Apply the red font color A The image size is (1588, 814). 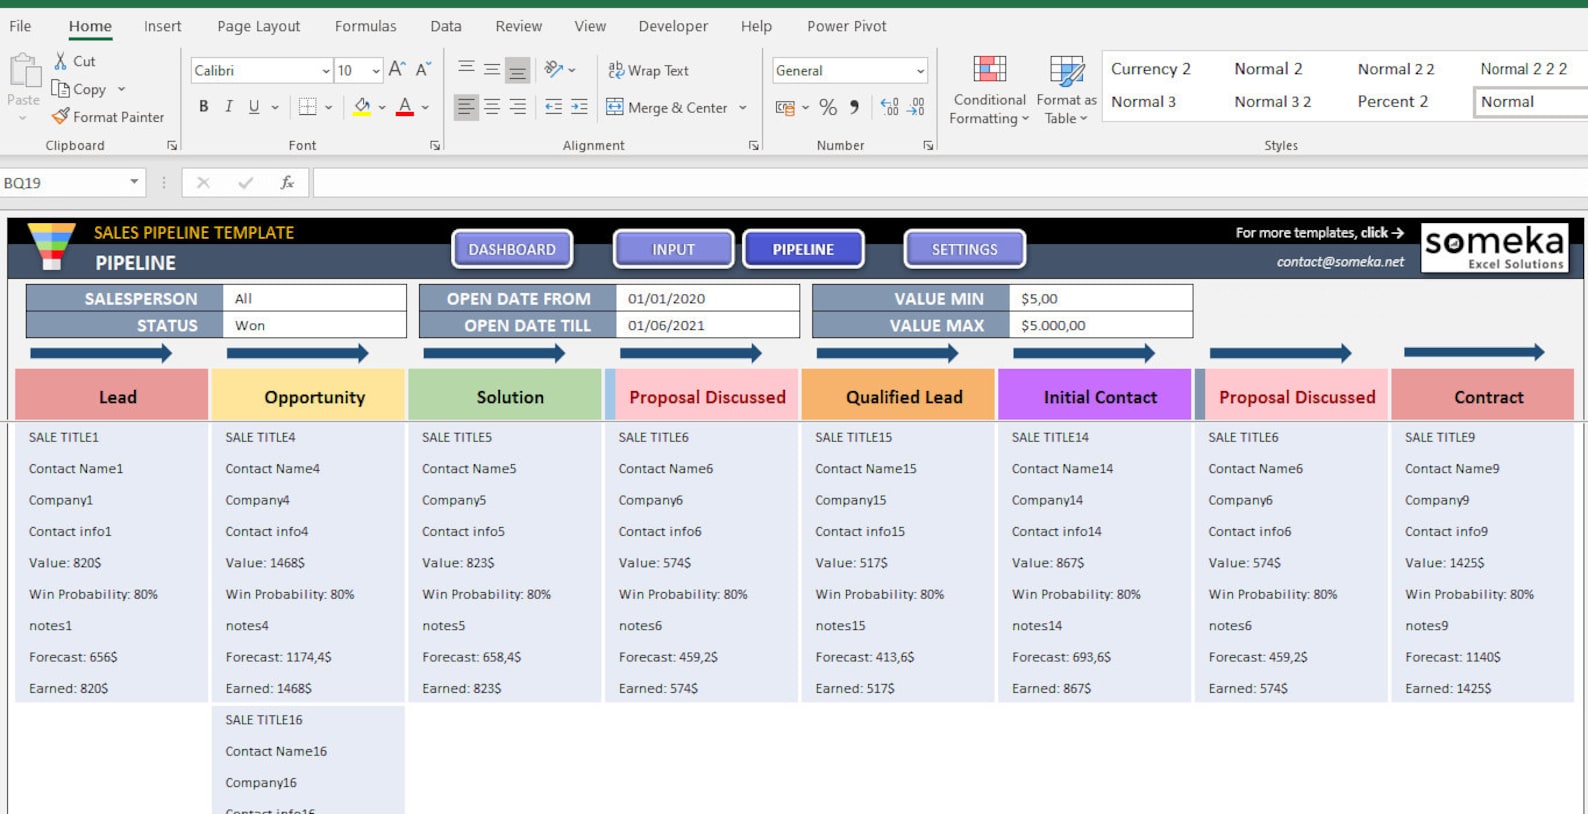pos(405,106)
